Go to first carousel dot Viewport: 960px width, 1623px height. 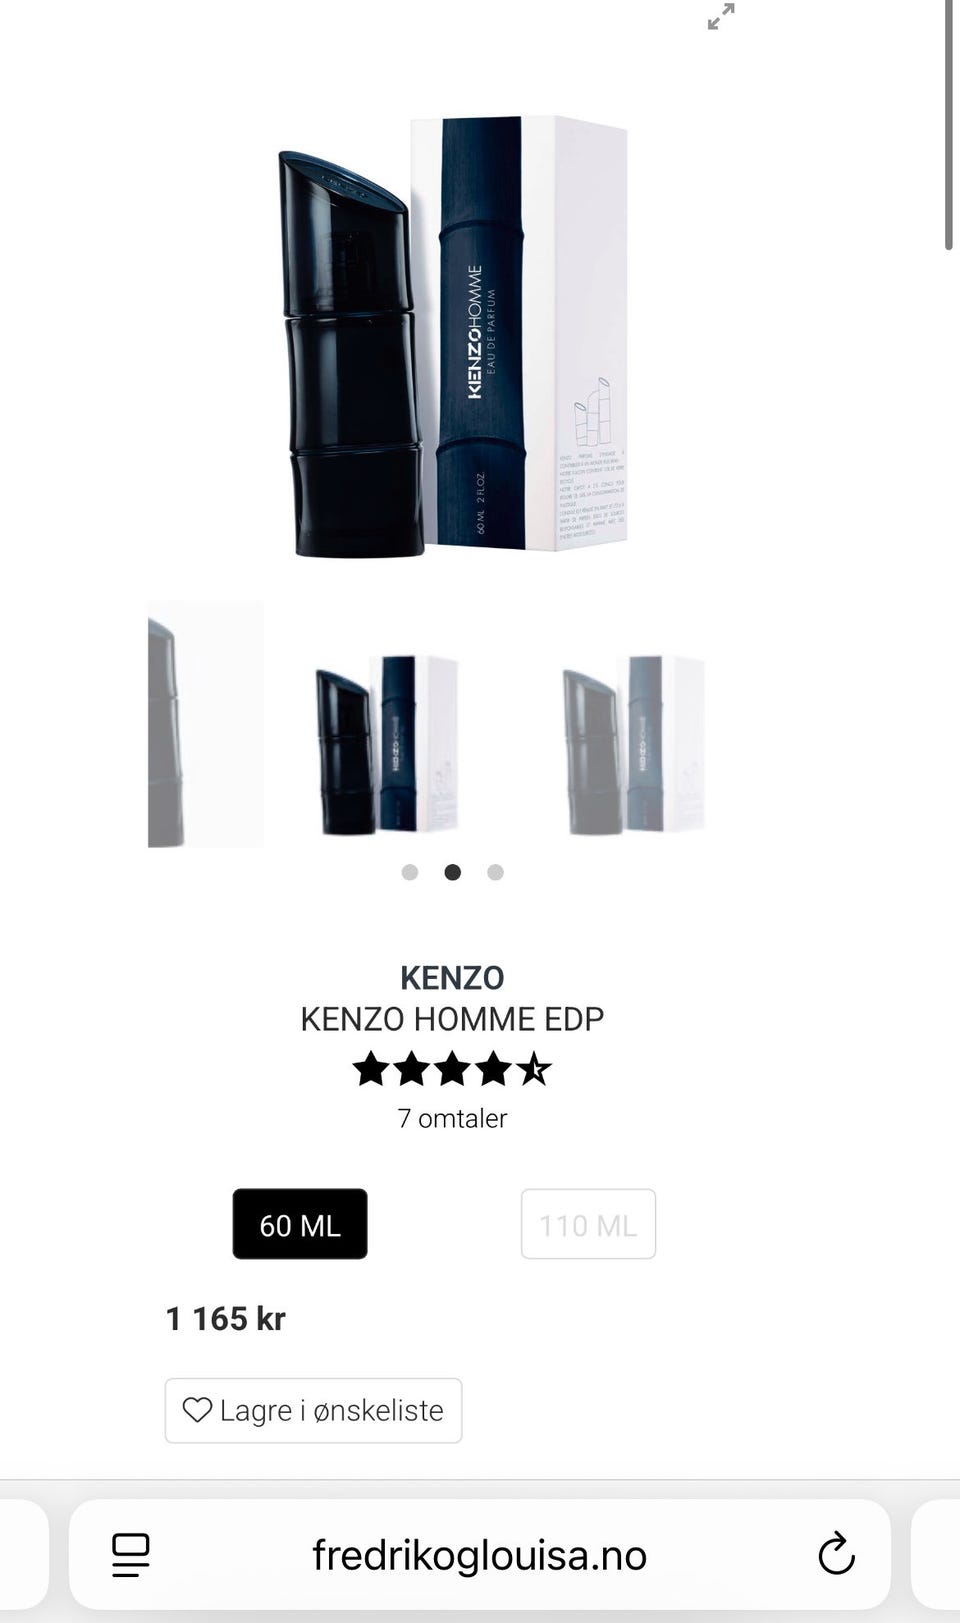click(410, 872)
